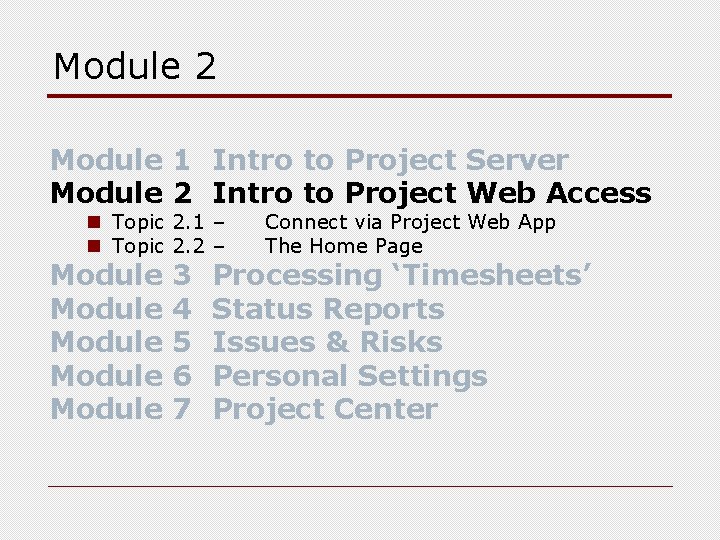
Task: Click the 'Status Reports' entry
Action: pos(329,309)
